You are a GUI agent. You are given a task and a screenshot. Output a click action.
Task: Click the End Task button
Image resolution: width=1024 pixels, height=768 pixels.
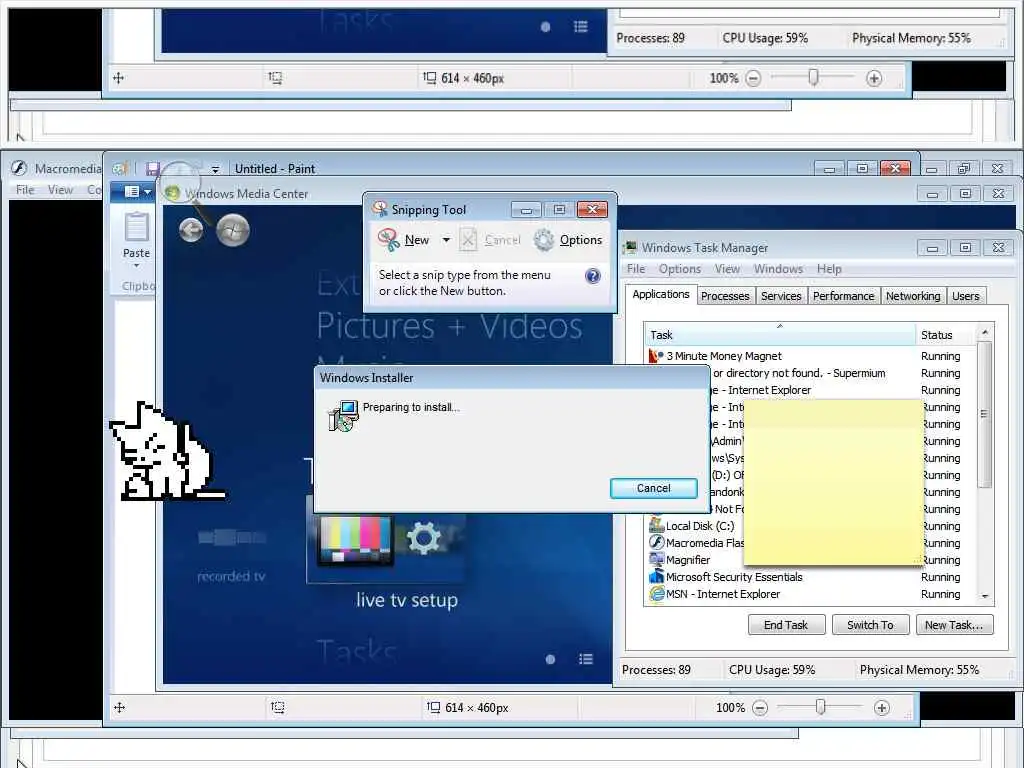786,625
